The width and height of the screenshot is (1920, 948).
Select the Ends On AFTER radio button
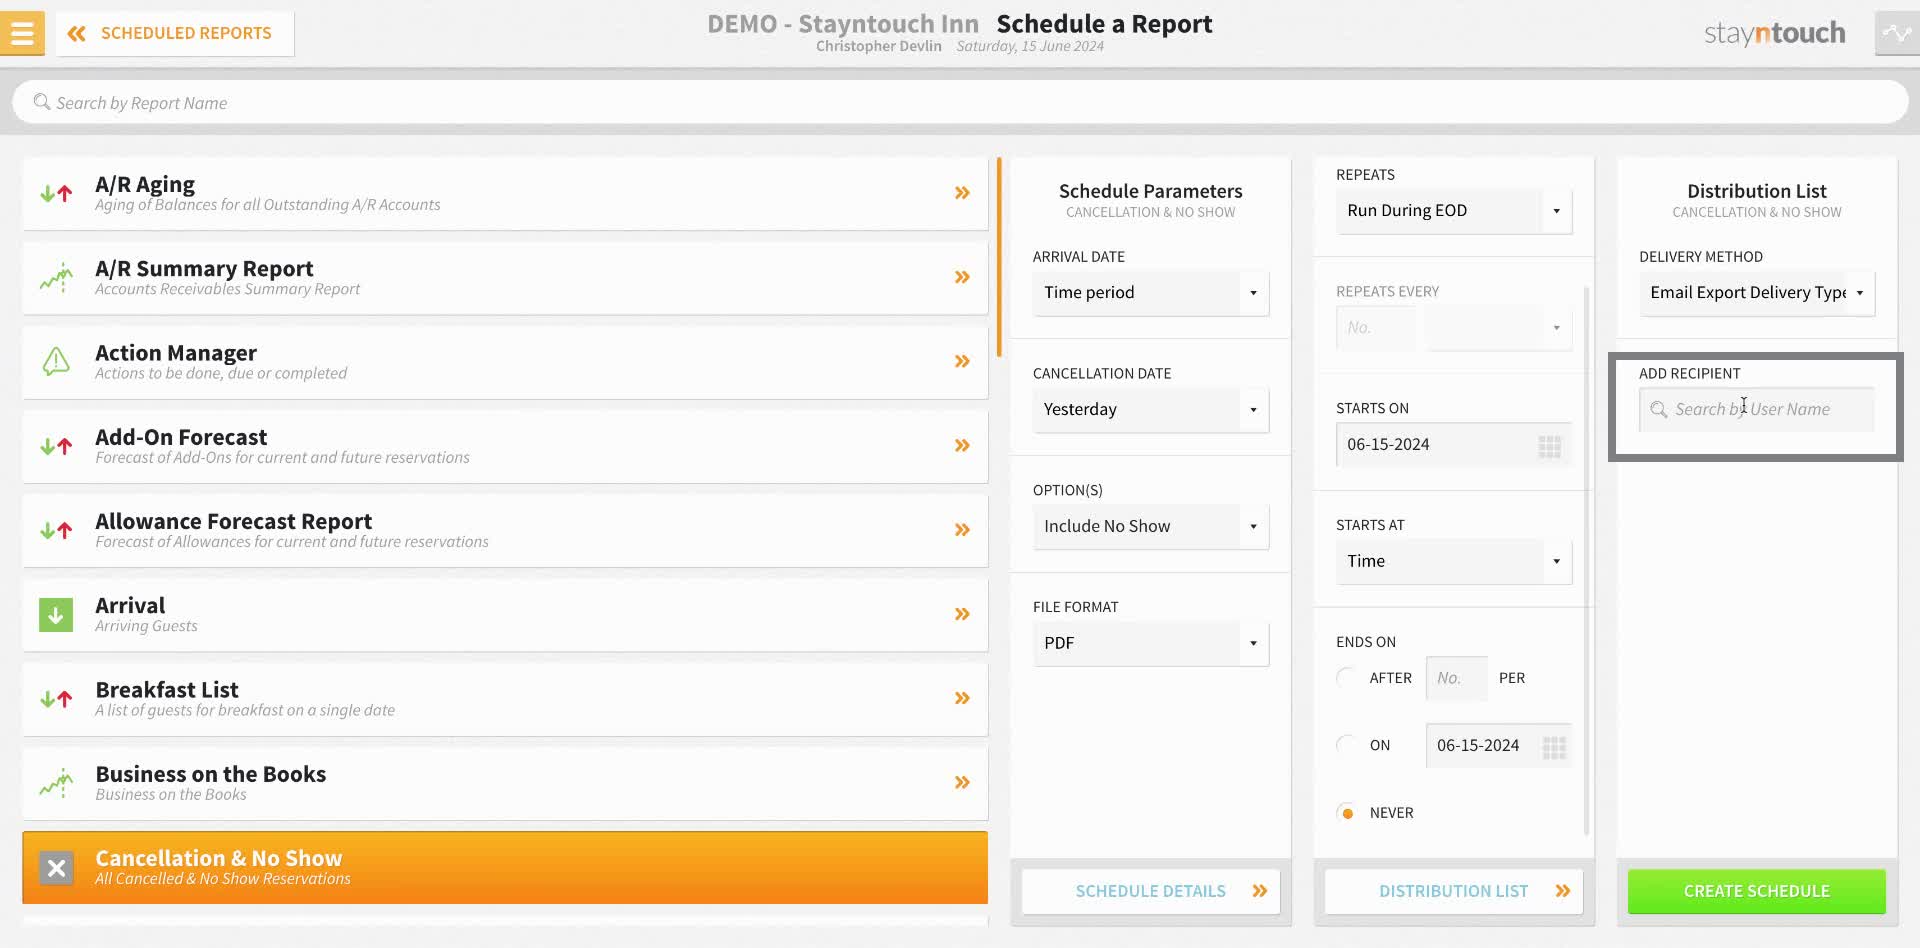point(1347,678)
